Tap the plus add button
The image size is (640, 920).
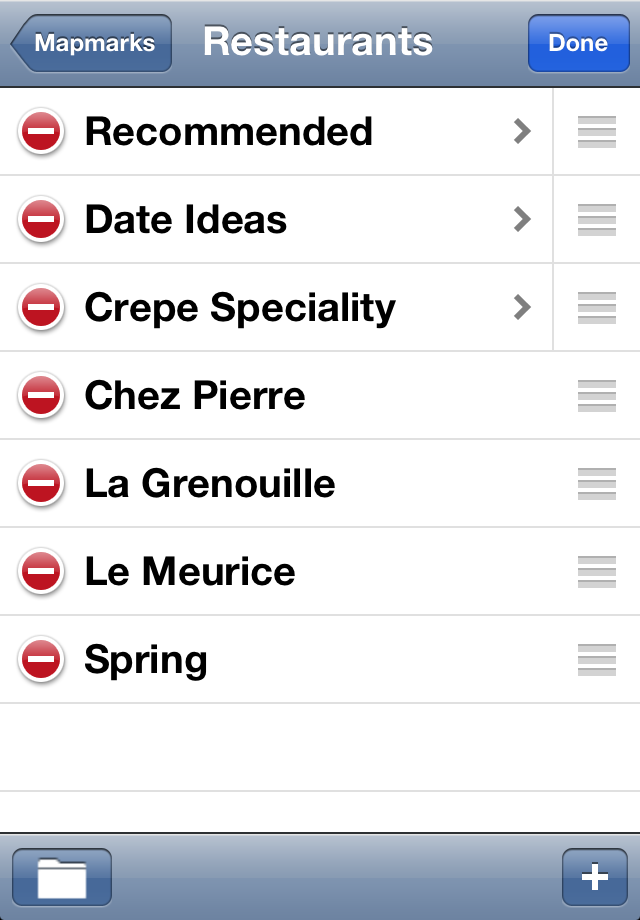tap(595, 877)
